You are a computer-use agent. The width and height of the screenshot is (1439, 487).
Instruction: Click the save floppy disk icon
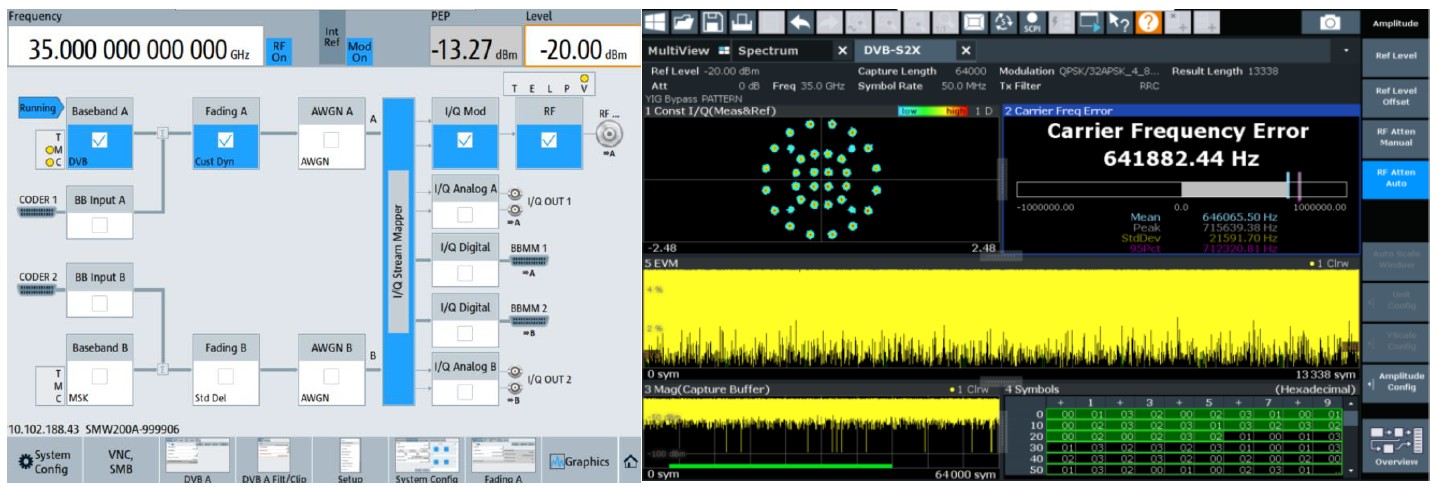(713, 22)
